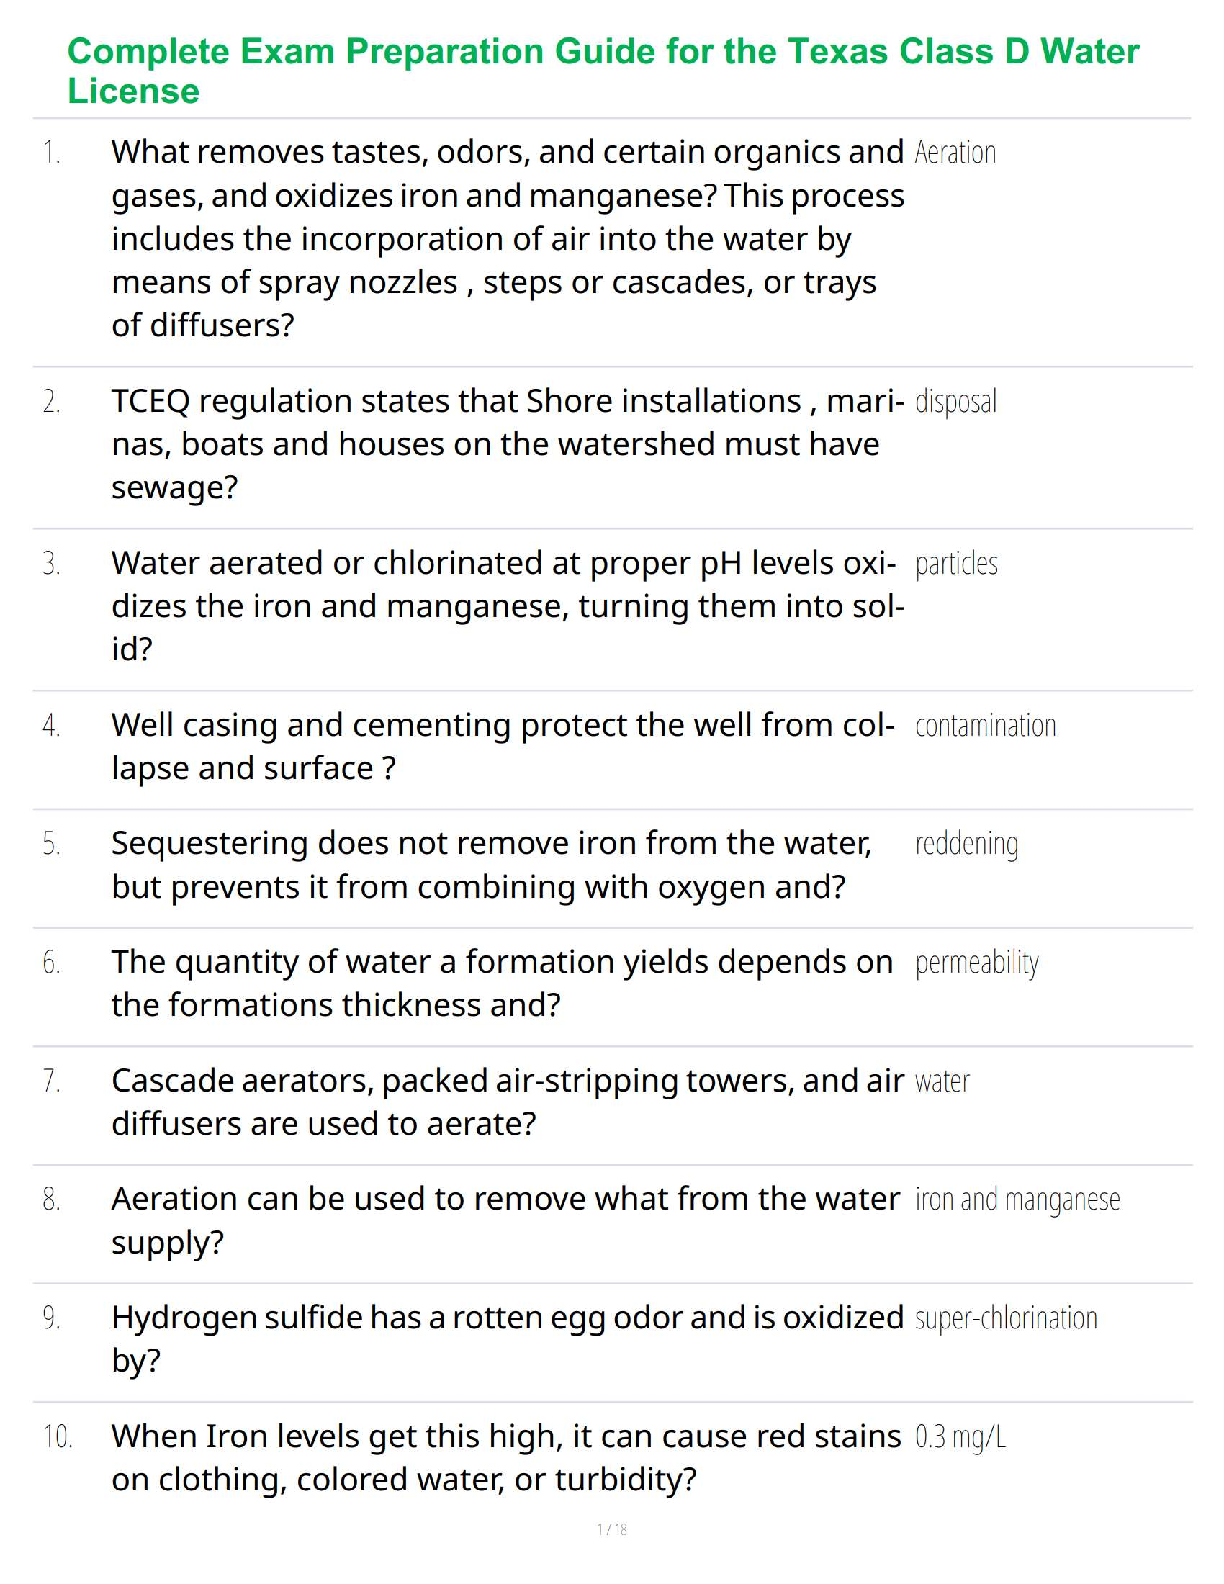Click the page number indicator at bottom

click(611, 1529)
